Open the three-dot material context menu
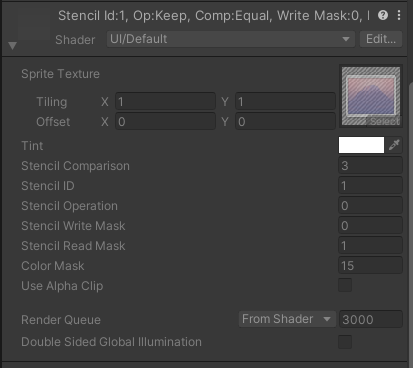The image size is (413, 368). 399,15
